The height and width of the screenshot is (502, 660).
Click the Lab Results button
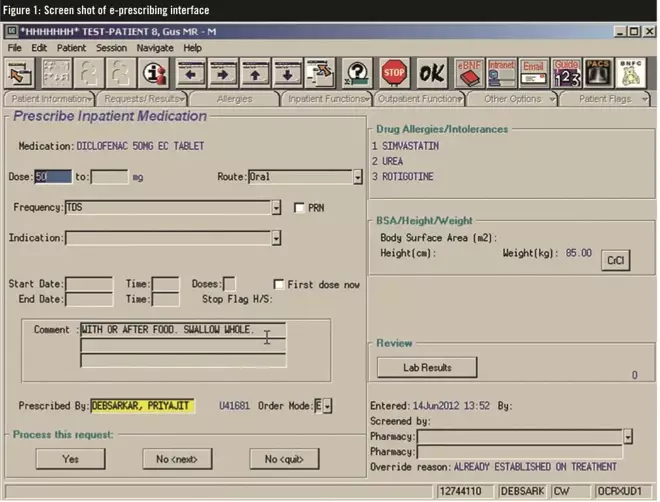427,367
